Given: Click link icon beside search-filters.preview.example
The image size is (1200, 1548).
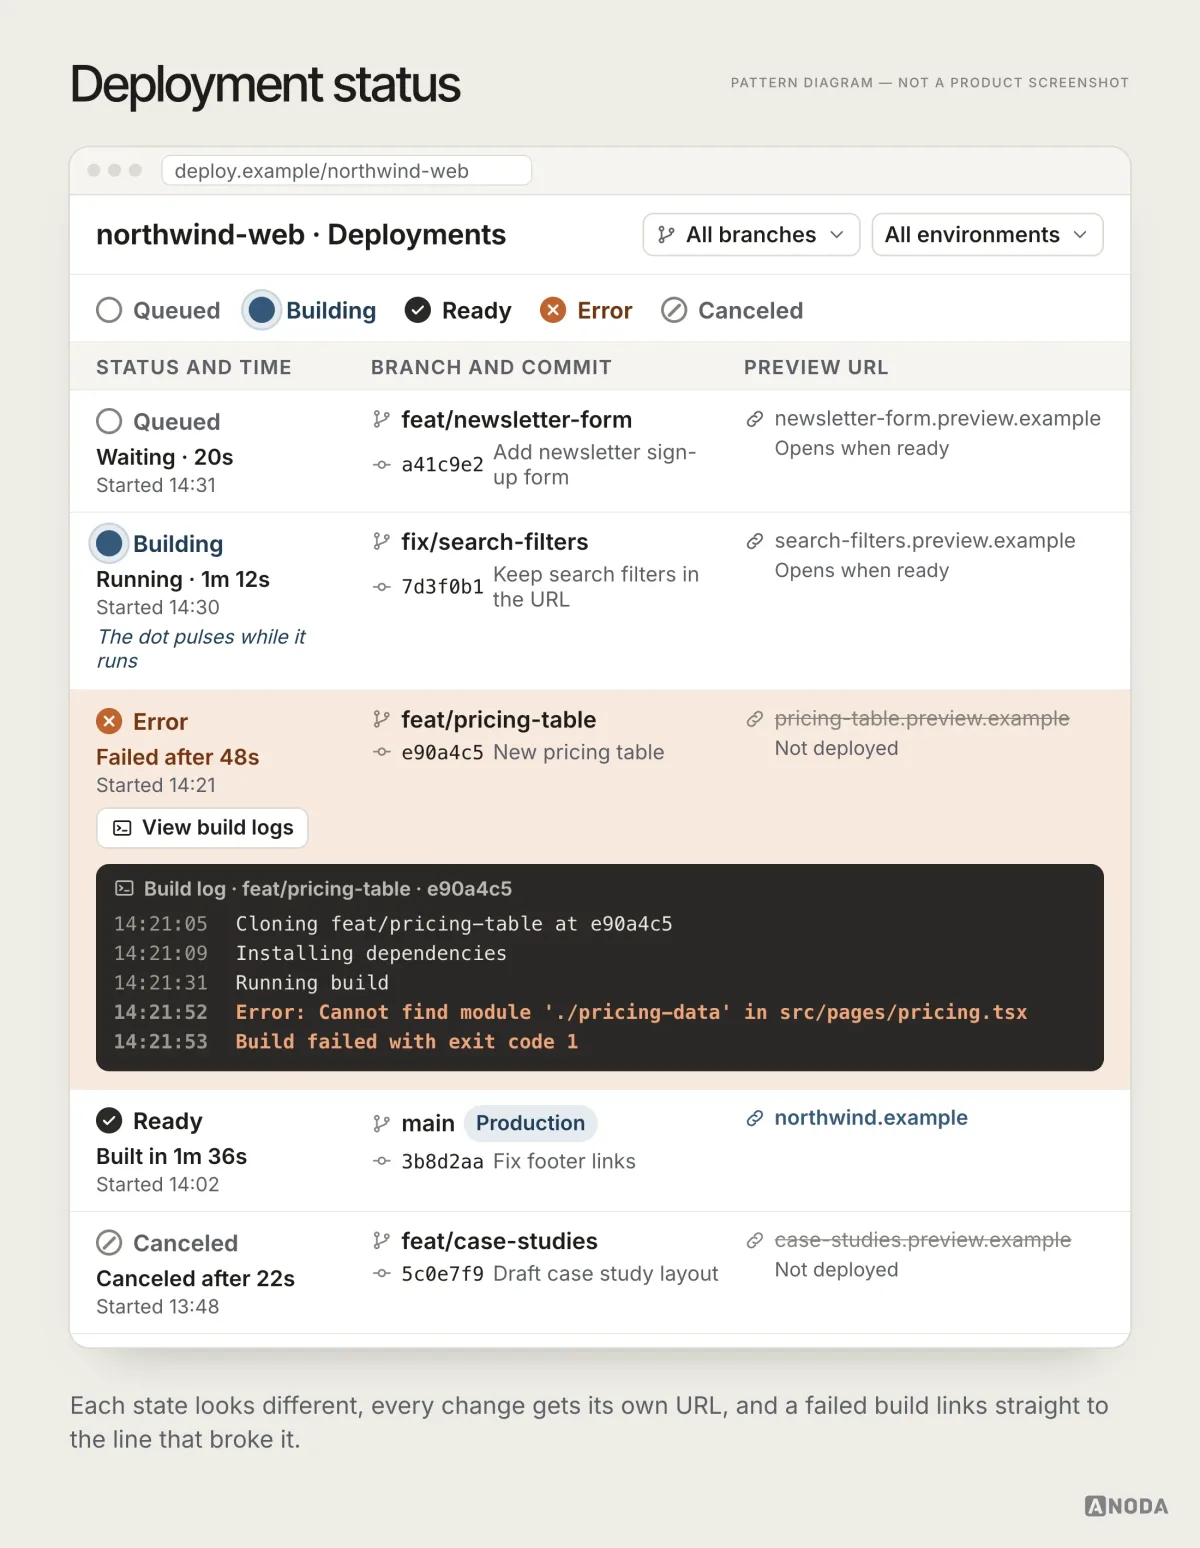Looking at the screenshot, I should pyautogui.click(x=755, y=541).
